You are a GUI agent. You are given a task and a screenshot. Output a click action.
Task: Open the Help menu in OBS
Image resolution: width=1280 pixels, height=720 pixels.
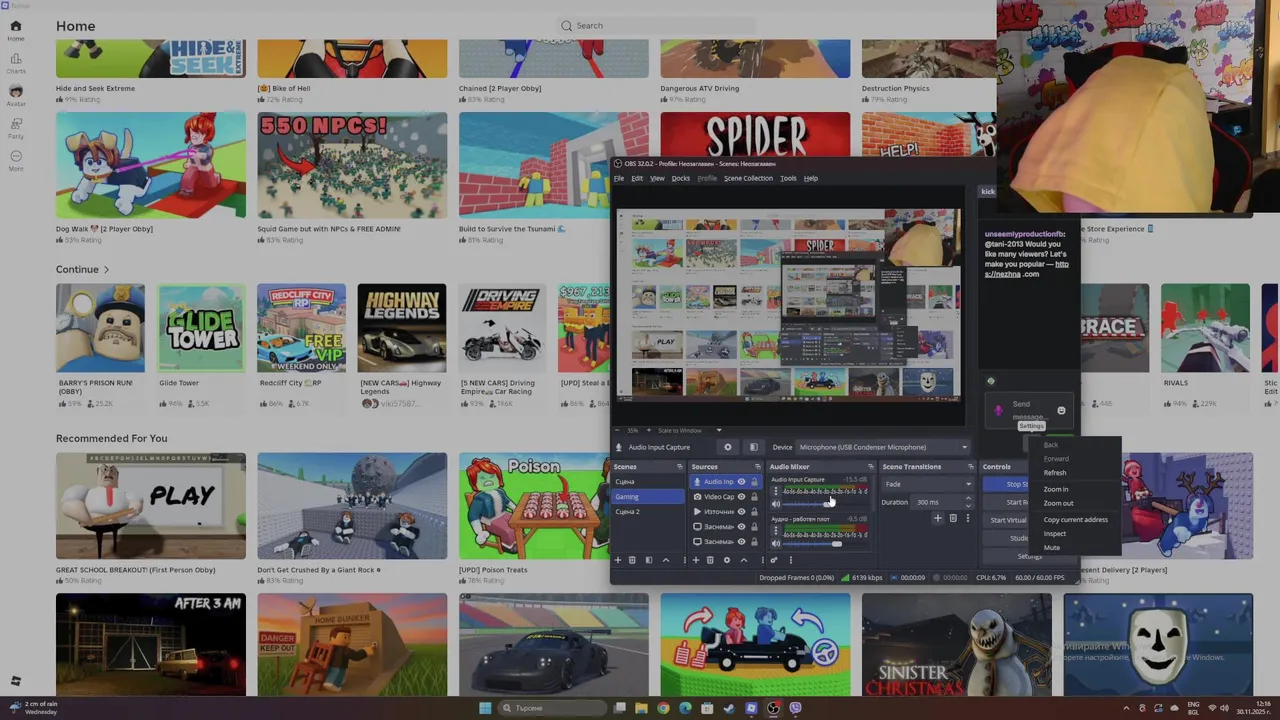(811, 178)
